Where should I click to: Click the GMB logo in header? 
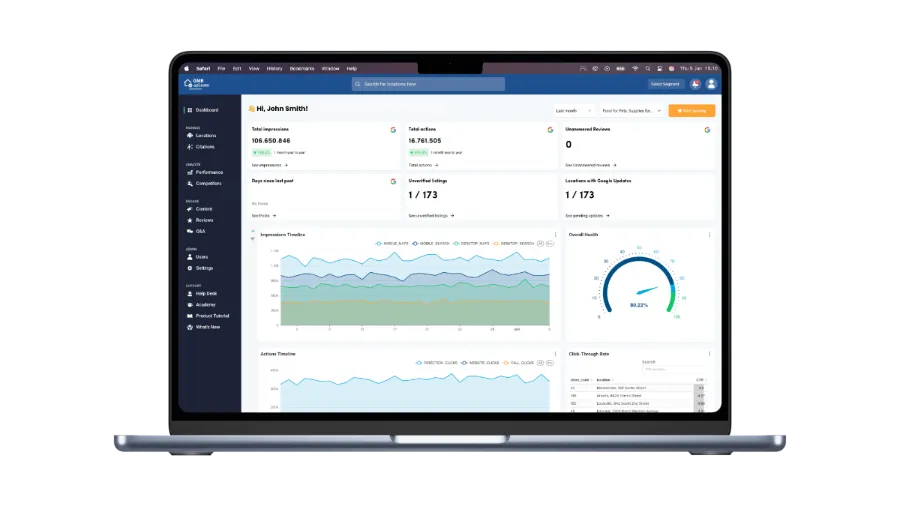coord(196,84)
